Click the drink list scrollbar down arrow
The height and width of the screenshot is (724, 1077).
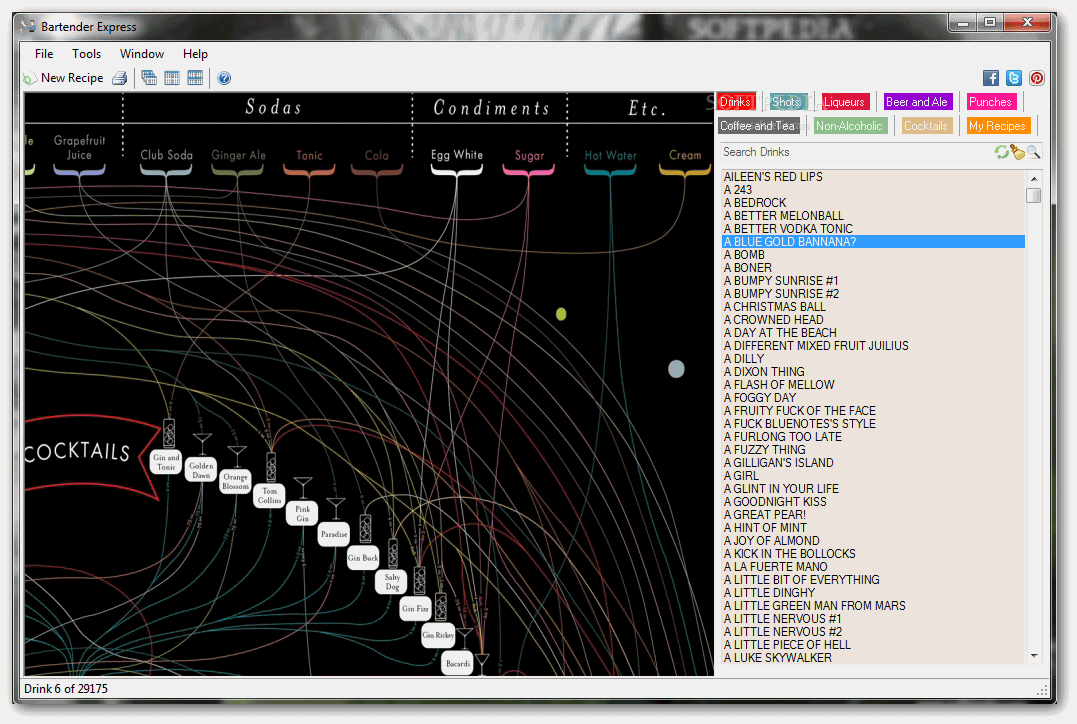pyautogui.click(x=1033, y=656)
